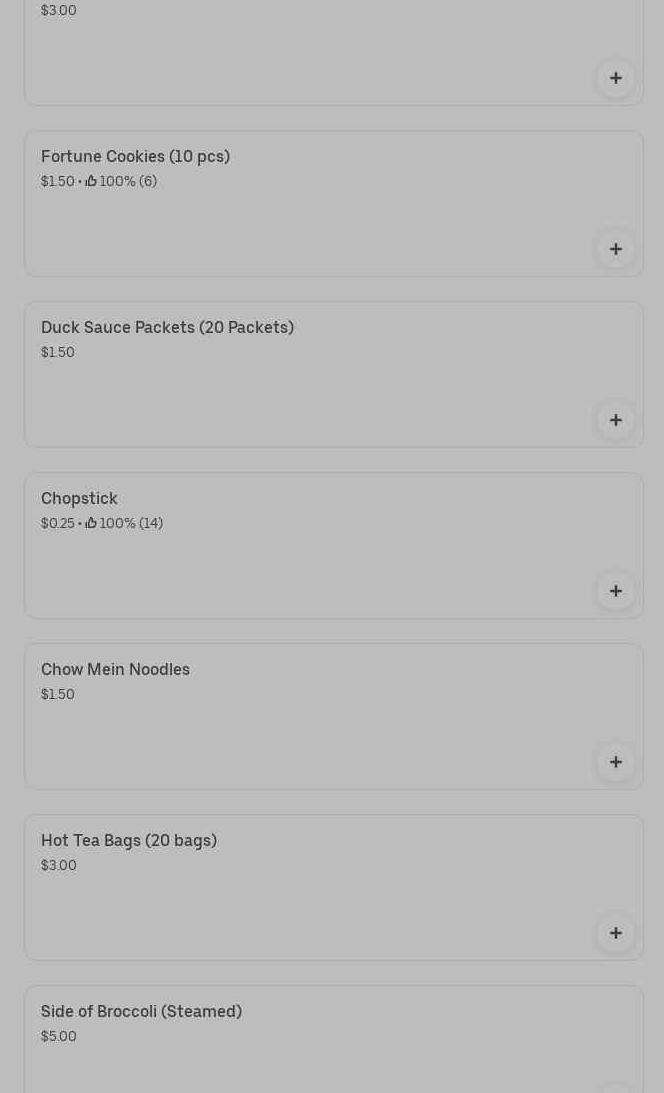Click the $1.50 price under Chow Mein Noodles
The height and width of the screenshot is (1093, 664).
58,694
